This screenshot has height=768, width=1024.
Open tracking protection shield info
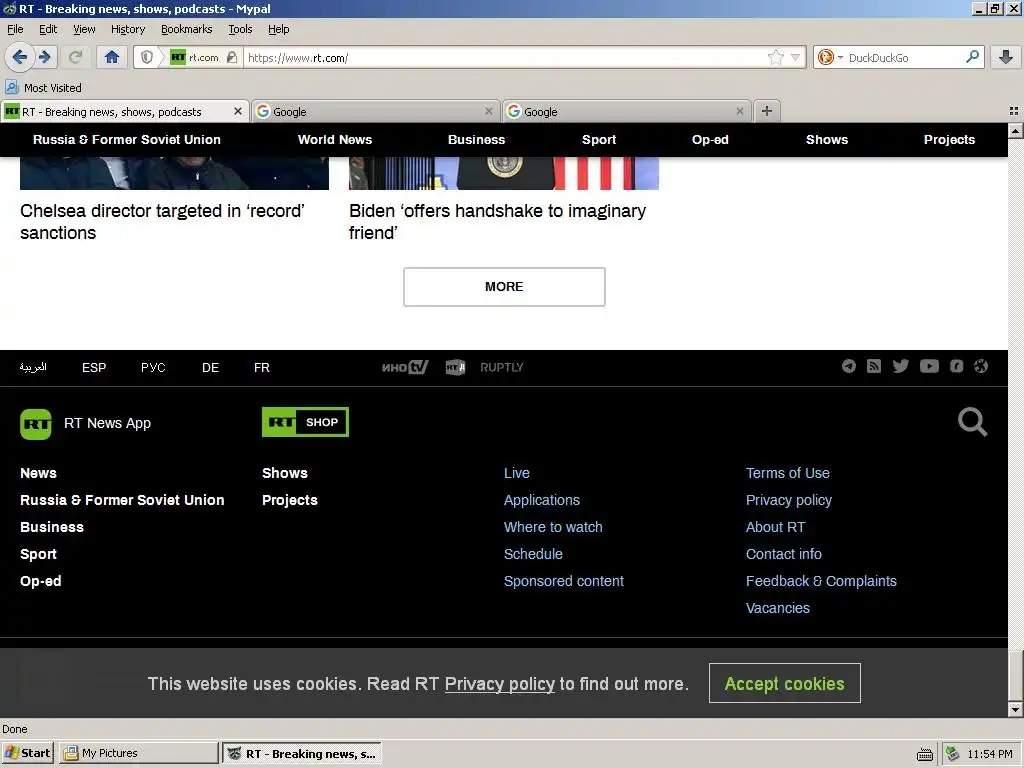click(147, 57)
